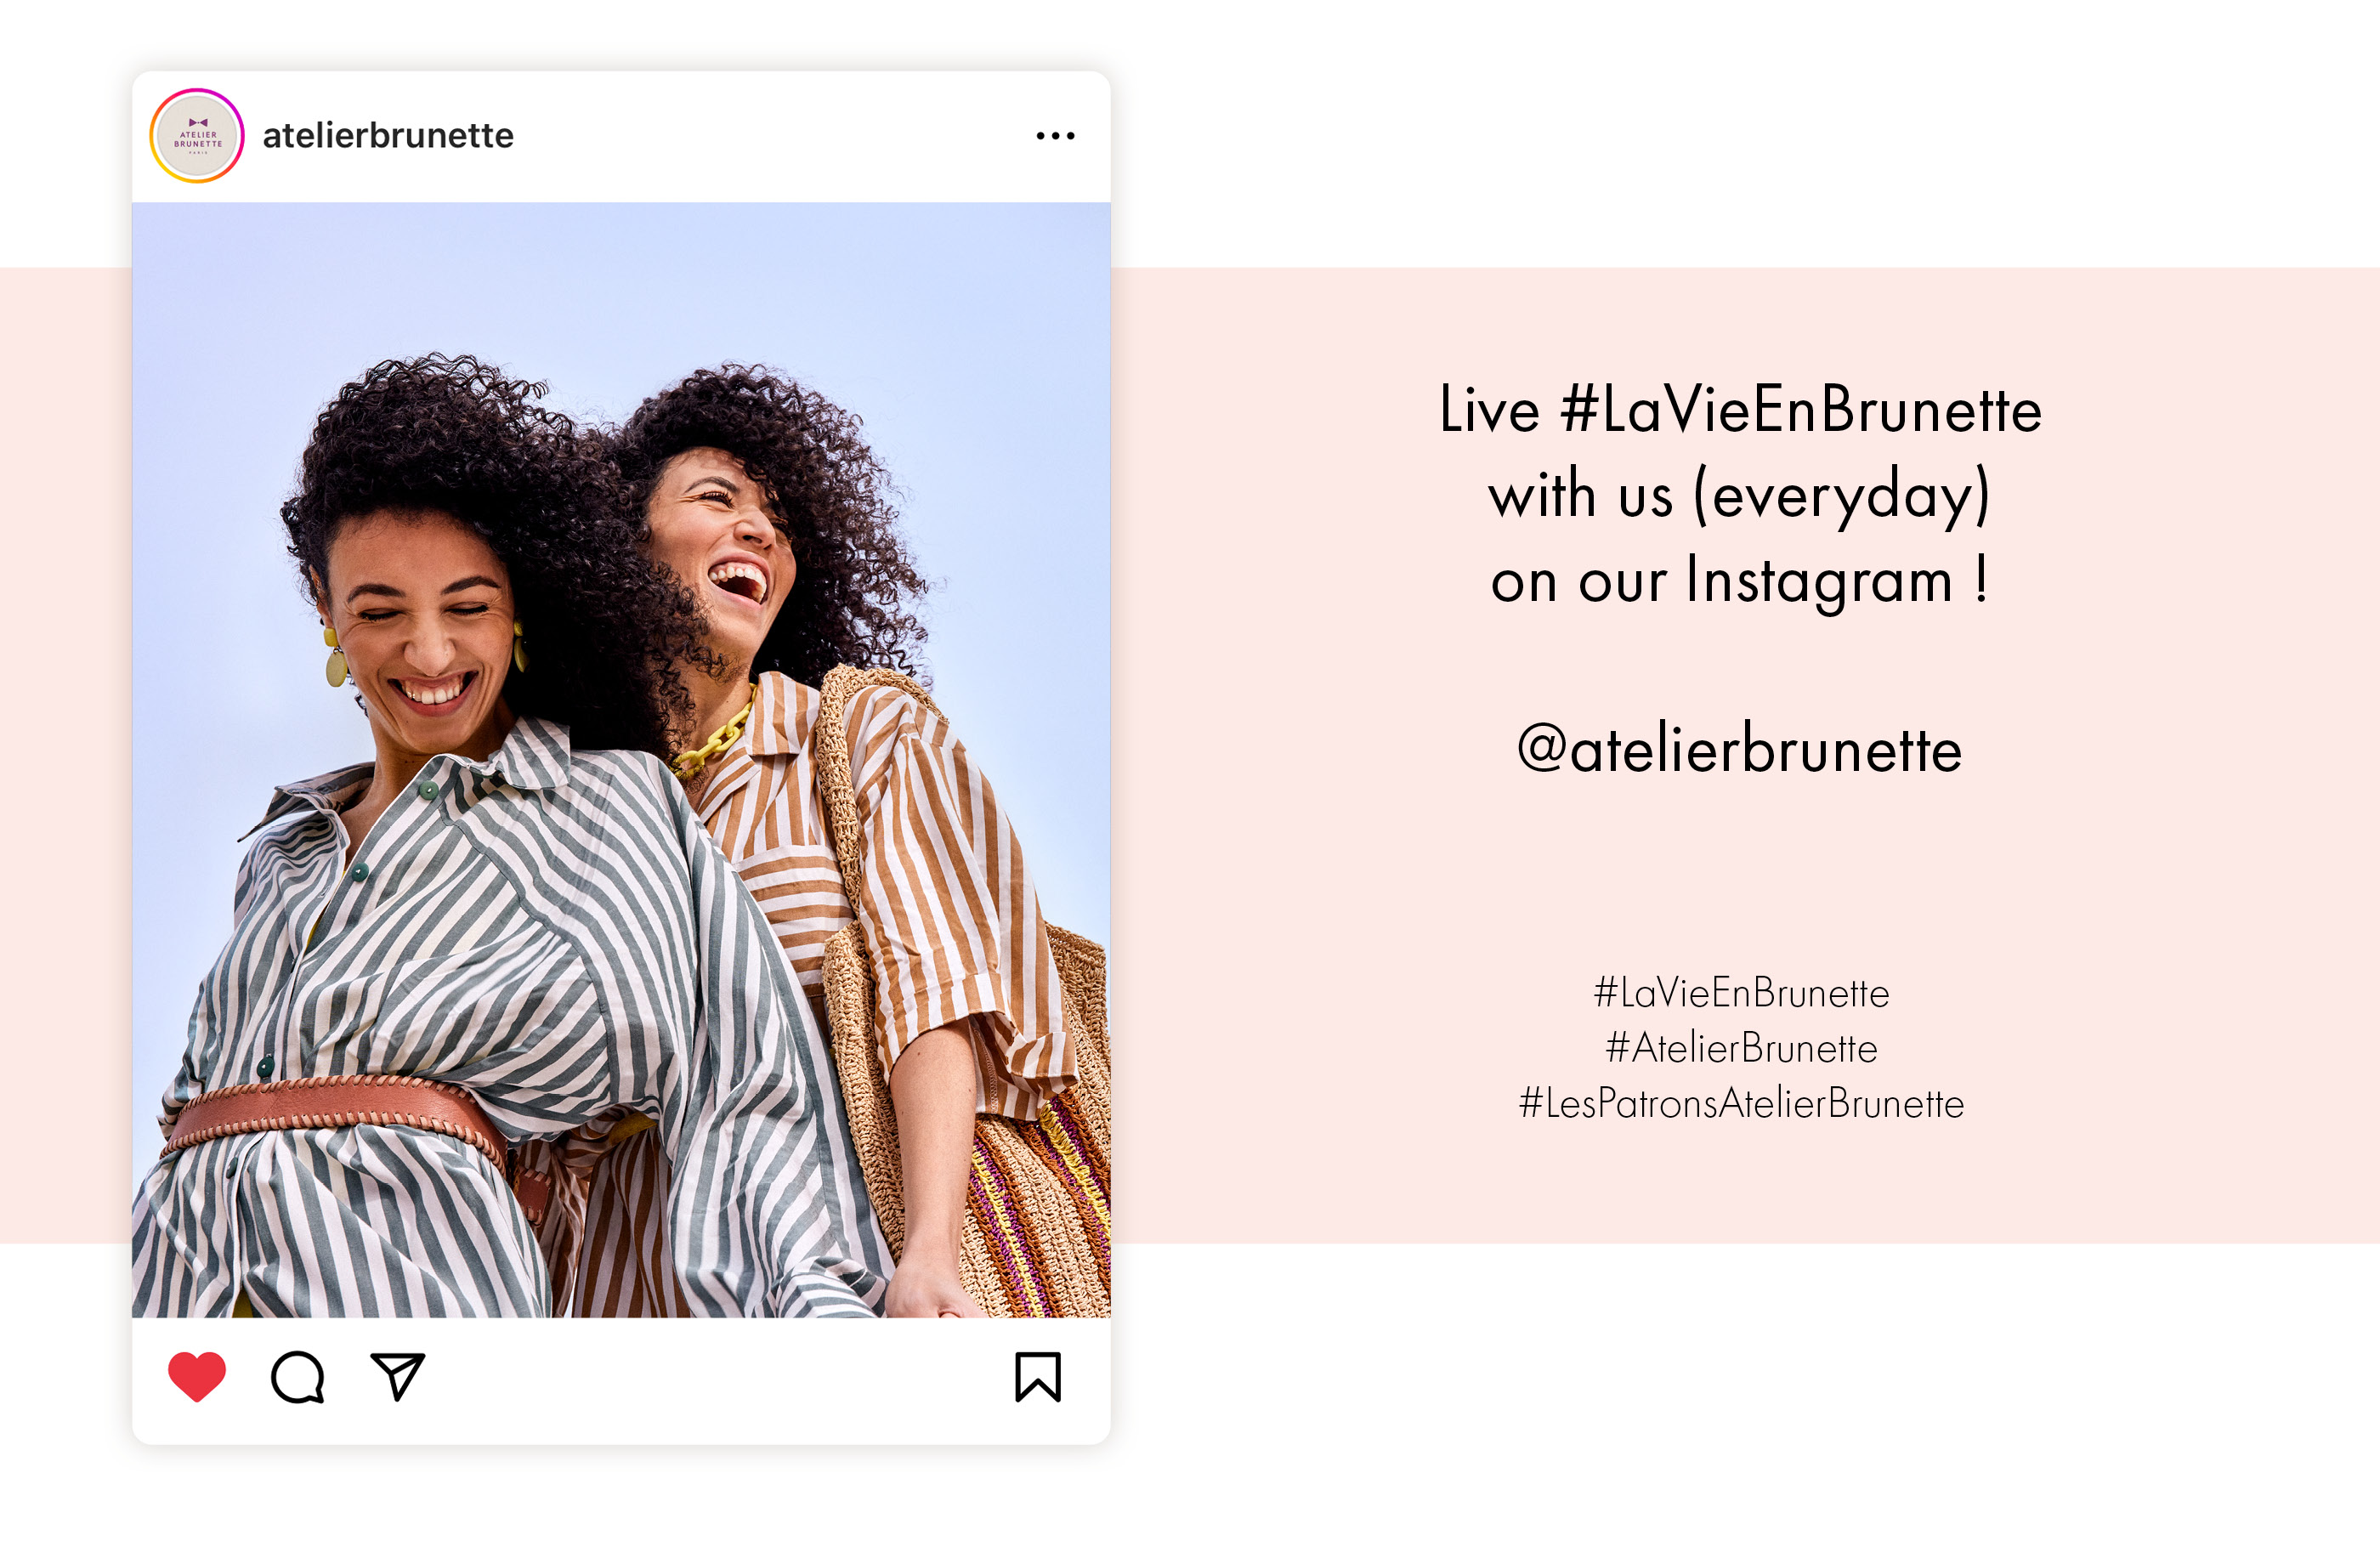
Task: Open the atelierbrunette username in post header
Action: [388, 135]
